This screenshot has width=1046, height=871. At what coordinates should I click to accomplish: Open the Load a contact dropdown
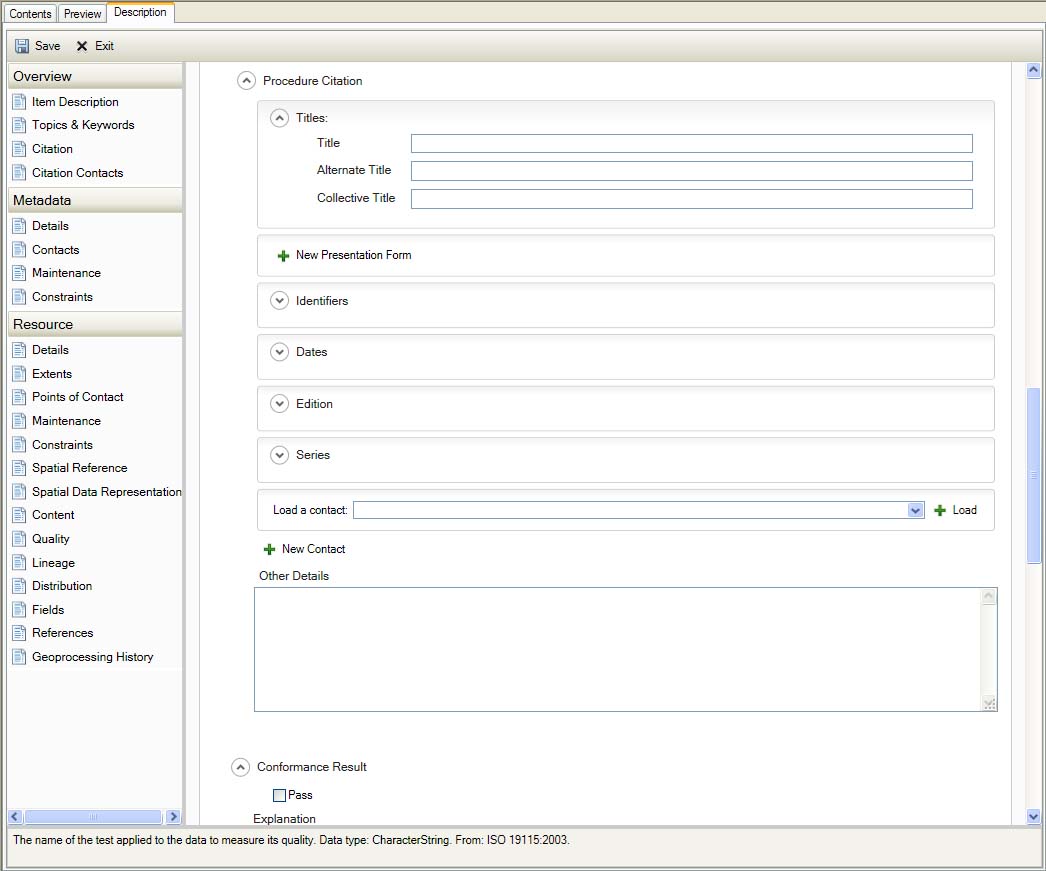coord(915,510)
